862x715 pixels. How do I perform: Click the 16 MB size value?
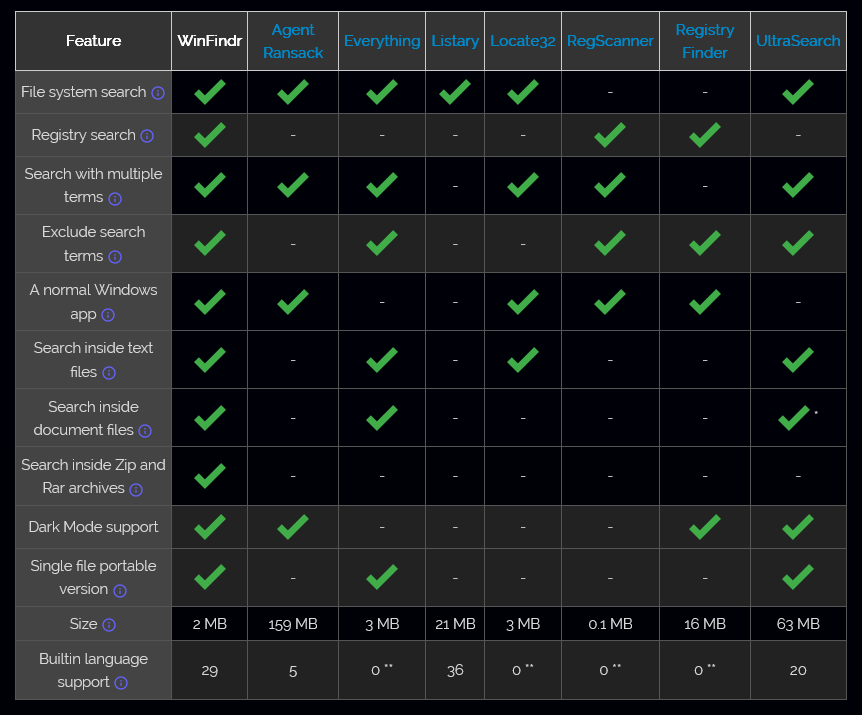tap(705, 624)
